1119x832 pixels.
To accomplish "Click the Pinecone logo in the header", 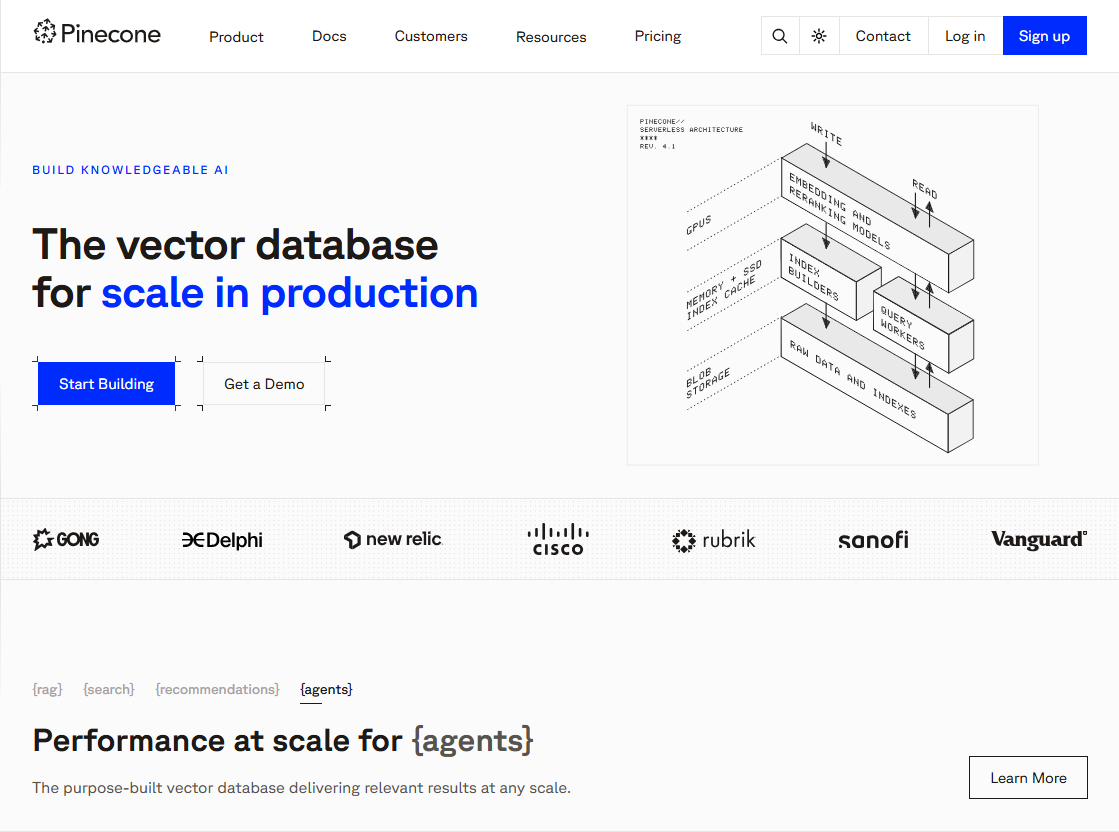I will coord(97,35).
